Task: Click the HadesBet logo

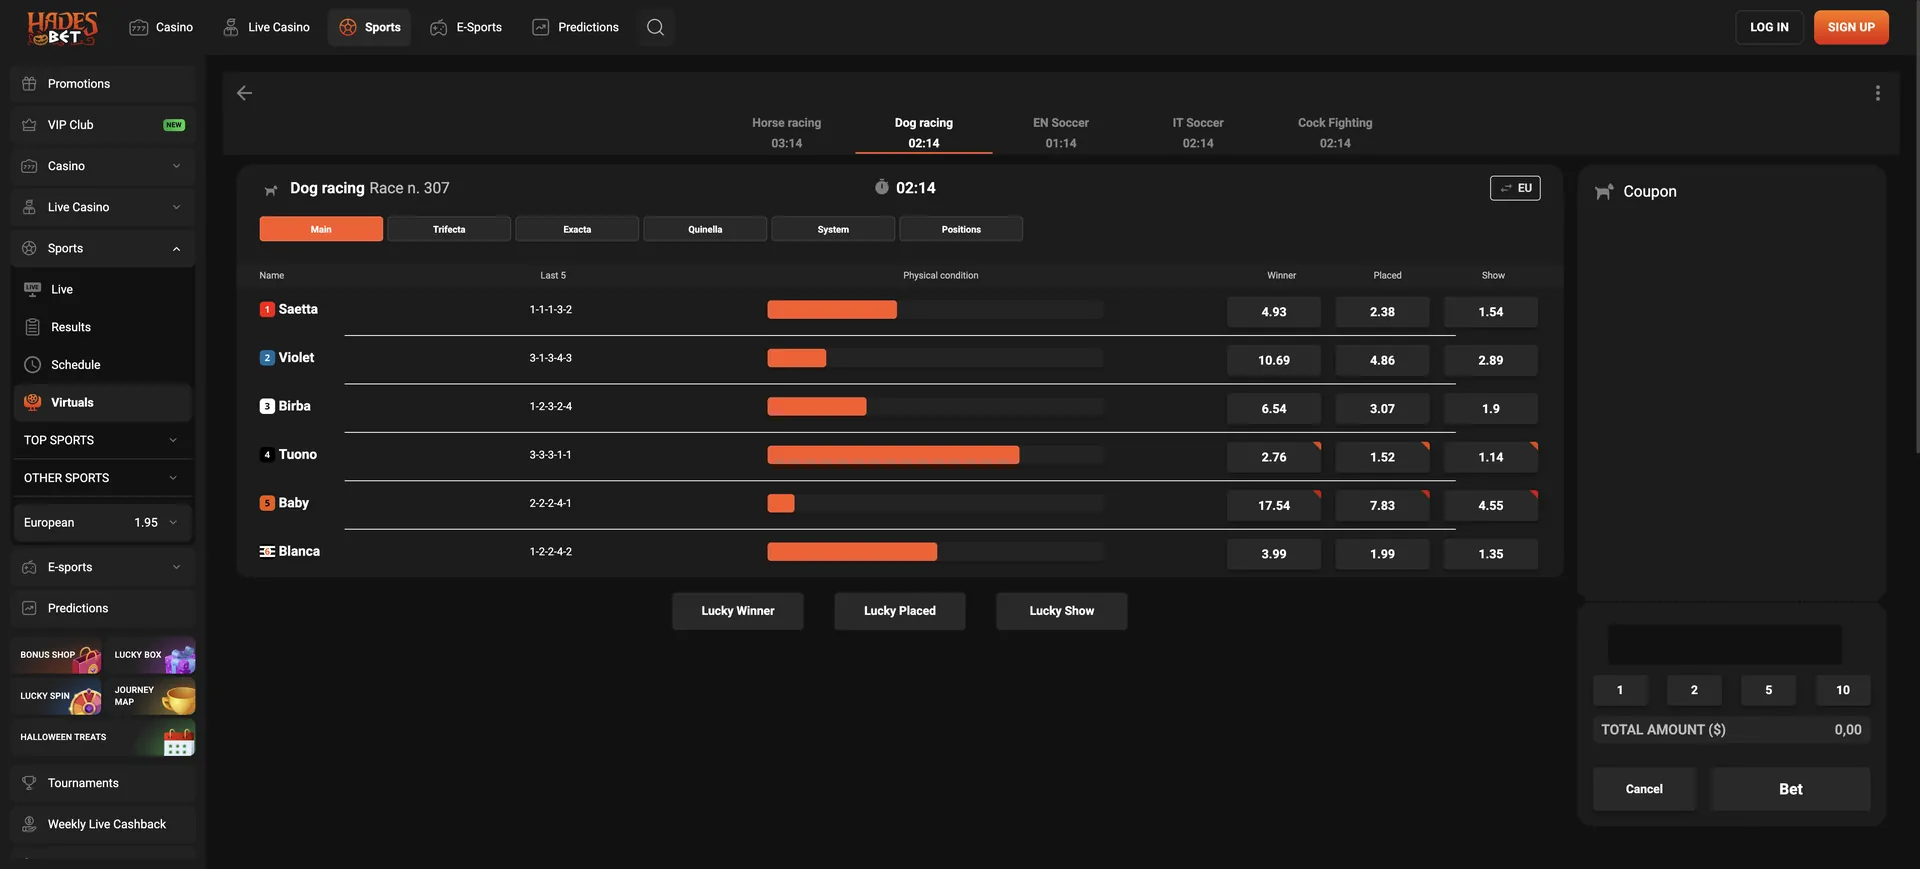Action: 62,28
